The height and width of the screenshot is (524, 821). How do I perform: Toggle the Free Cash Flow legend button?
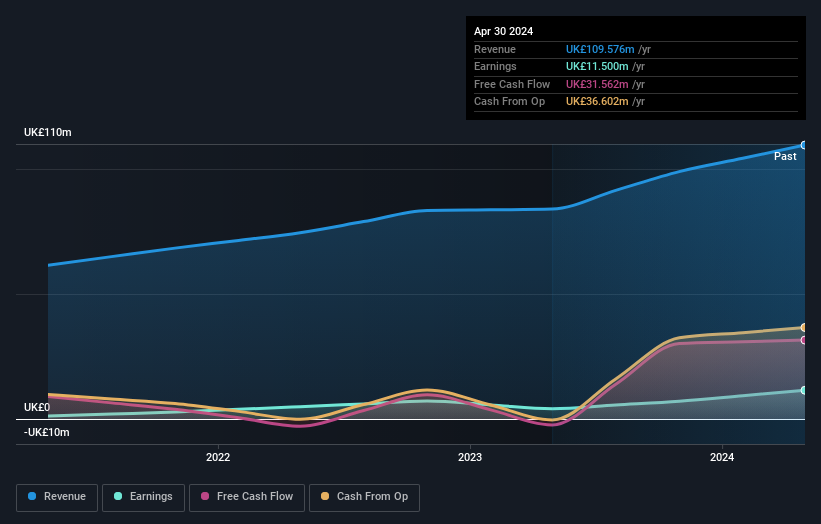pyautogui.click(x=247, y=497)
